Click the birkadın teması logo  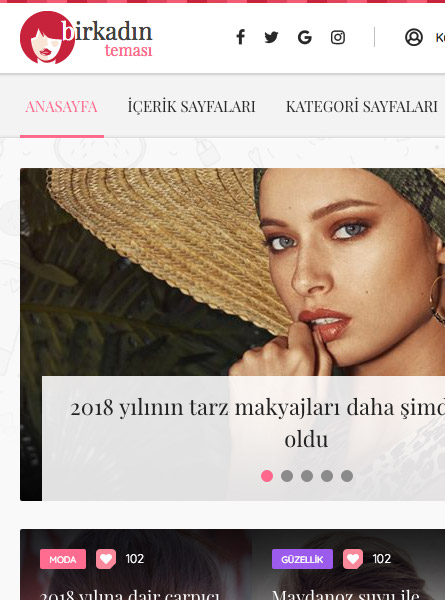click(86, 37)
